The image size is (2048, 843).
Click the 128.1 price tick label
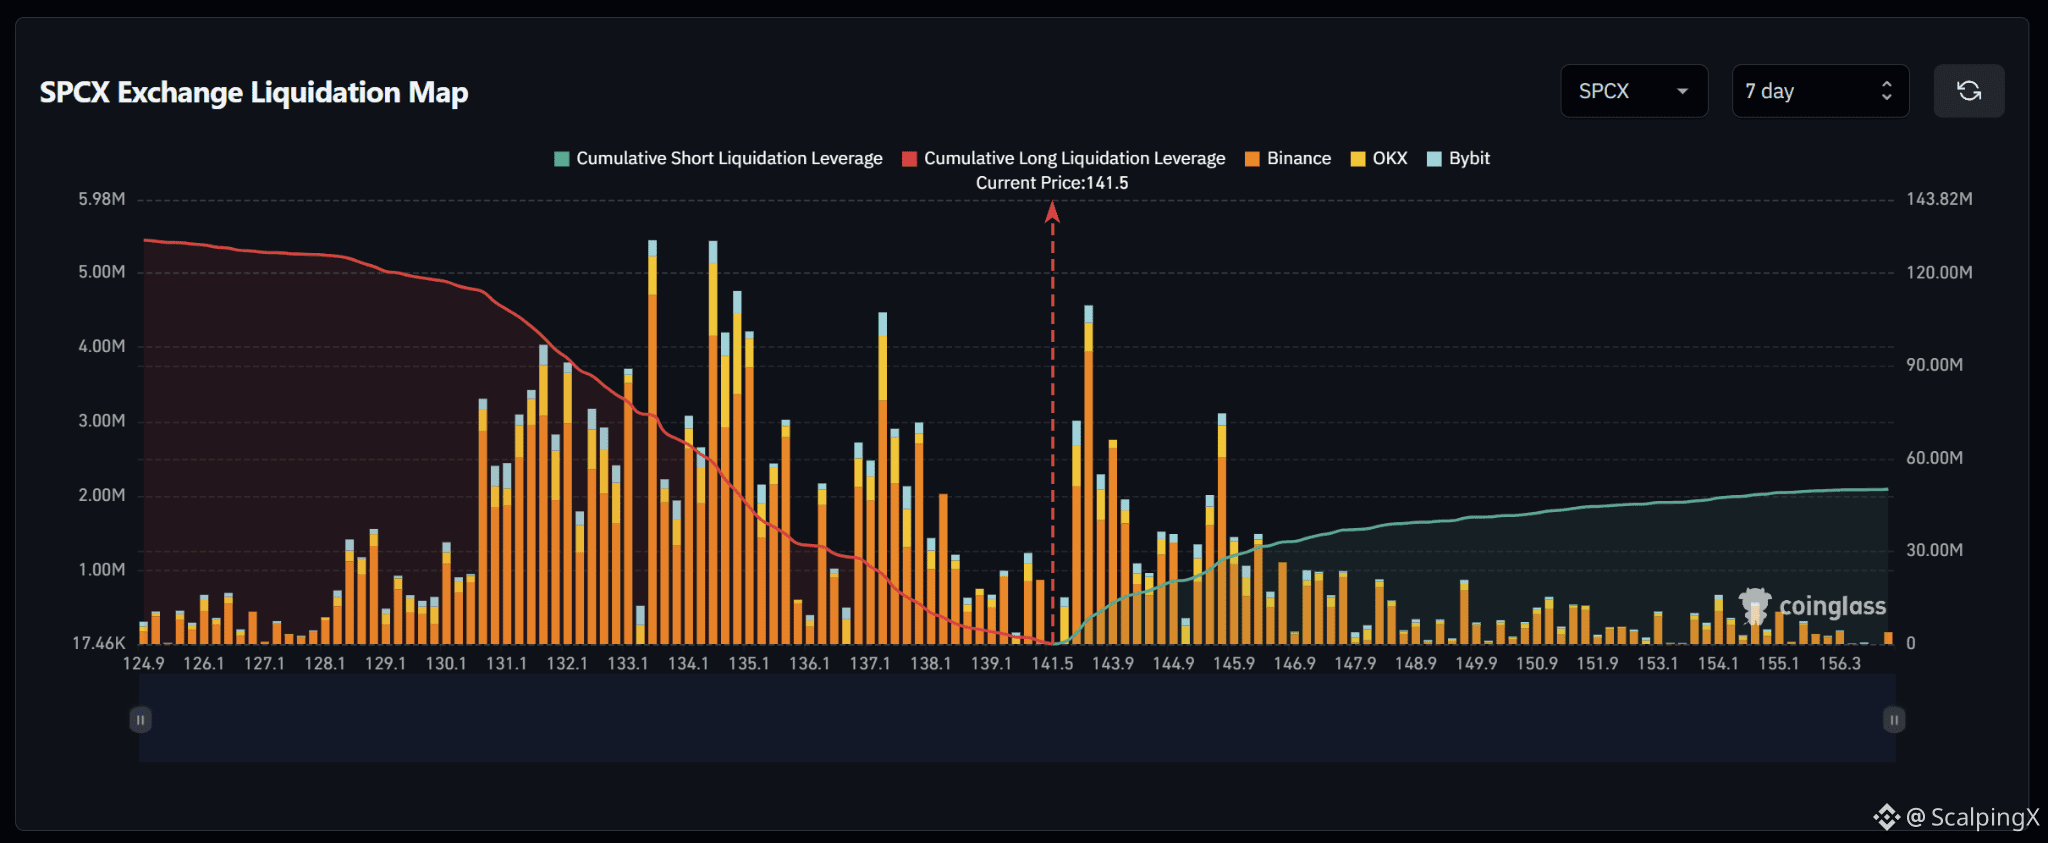pos(325,664)
